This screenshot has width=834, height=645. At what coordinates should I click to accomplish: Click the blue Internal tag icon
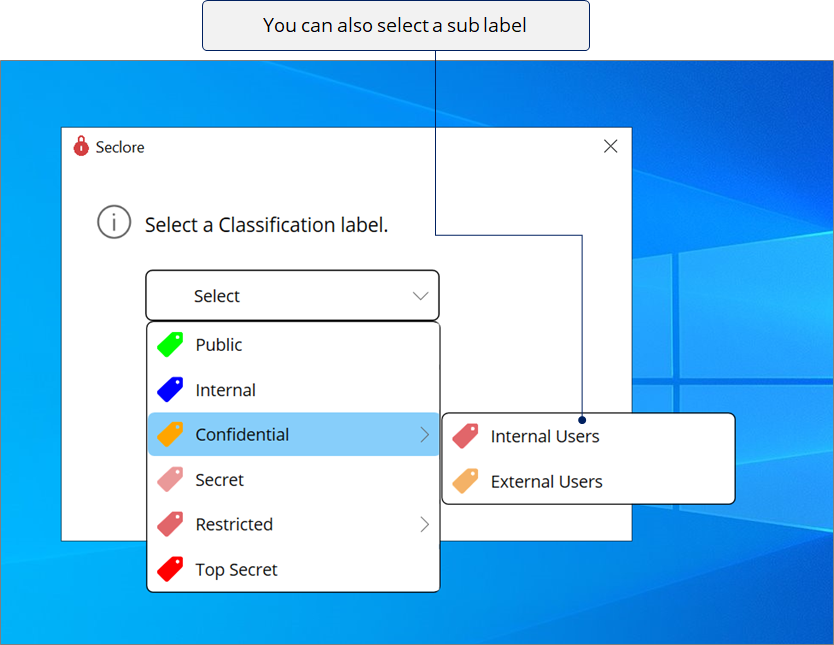pos(169,389)
